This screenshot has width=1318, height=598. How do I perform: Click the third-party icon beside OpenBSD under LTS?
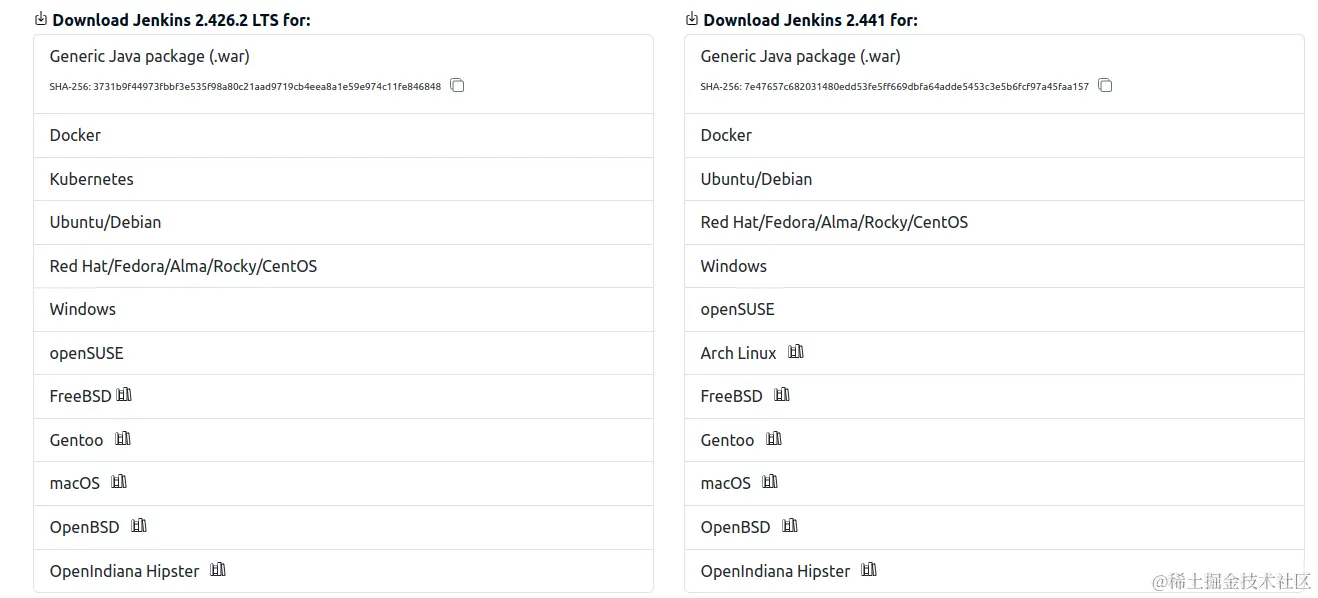point(139,525)
